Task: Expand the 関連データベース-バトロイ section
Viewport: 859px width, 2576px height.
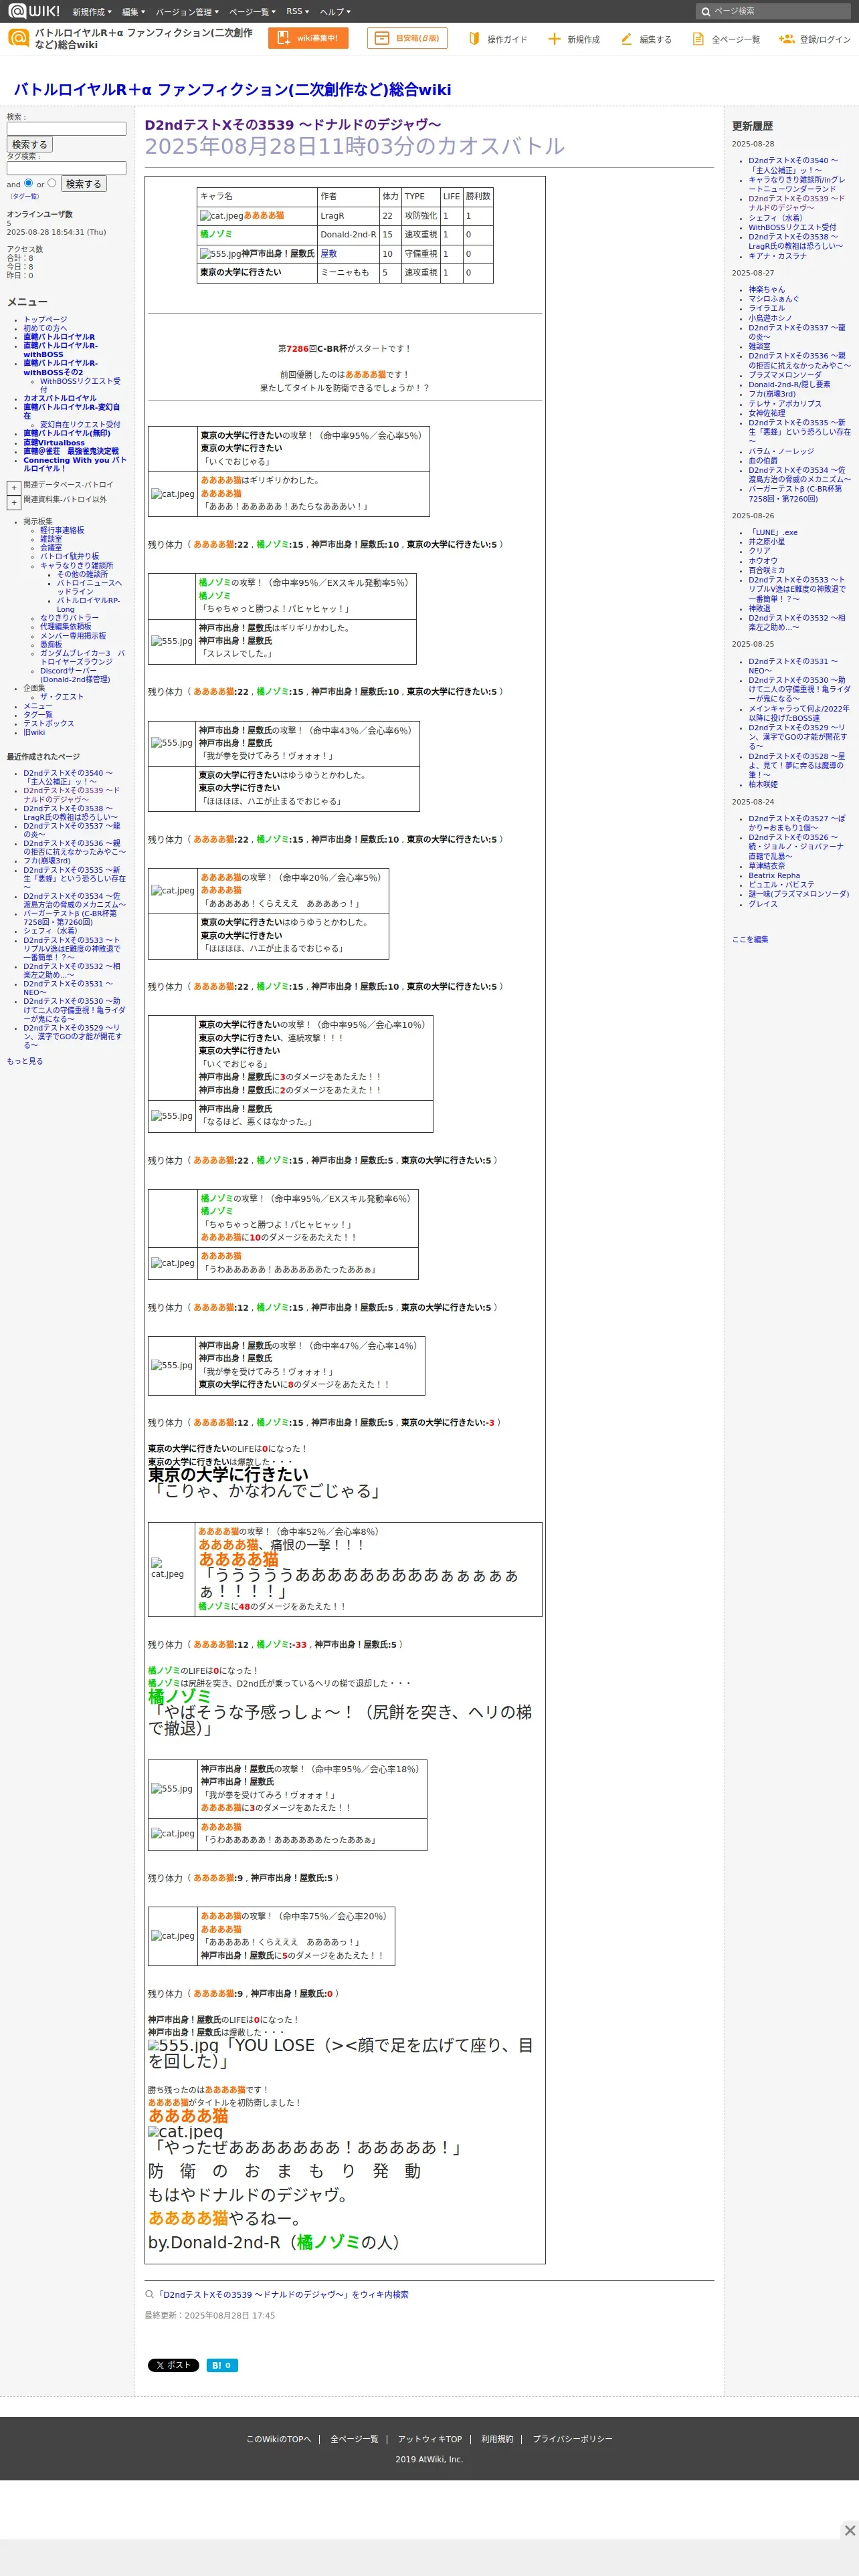Action: coord(14,487)
